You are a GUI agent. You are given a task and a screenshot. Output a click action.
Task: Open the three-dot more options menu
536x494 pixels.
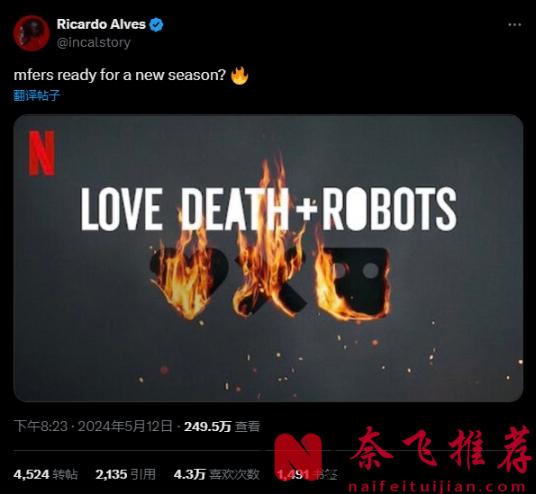tap(514, 25)
